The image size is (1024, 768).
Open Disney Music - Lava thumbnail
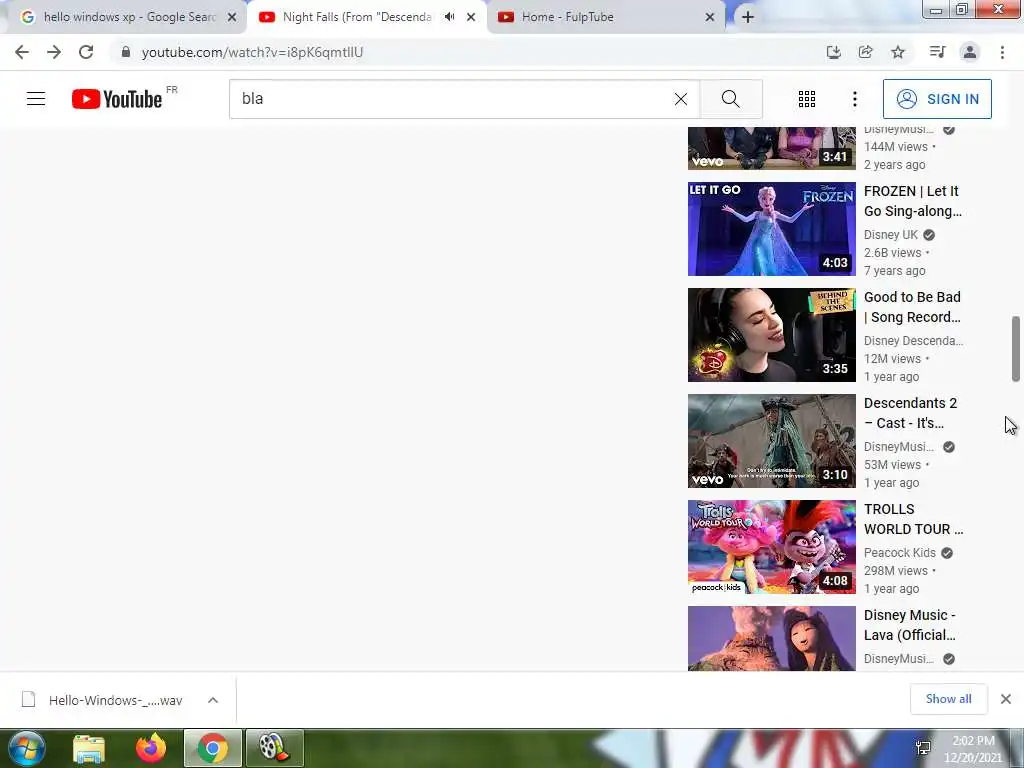tap(771, 638)
